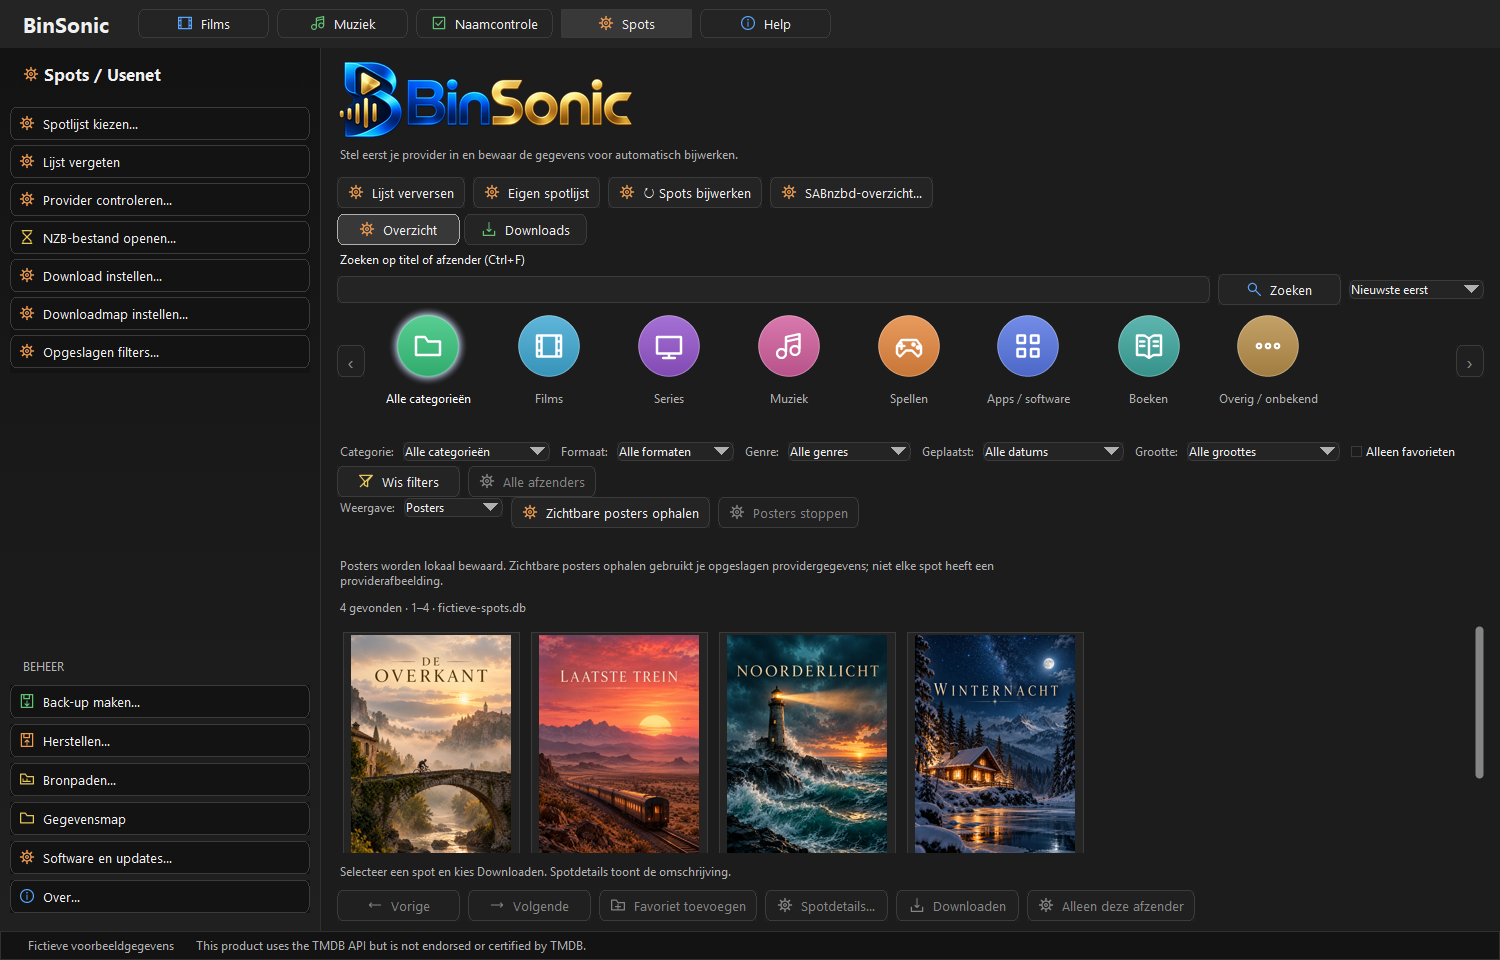Click the Zoeken button
Screen dimensions: 1500x960
click(1279, 290)
